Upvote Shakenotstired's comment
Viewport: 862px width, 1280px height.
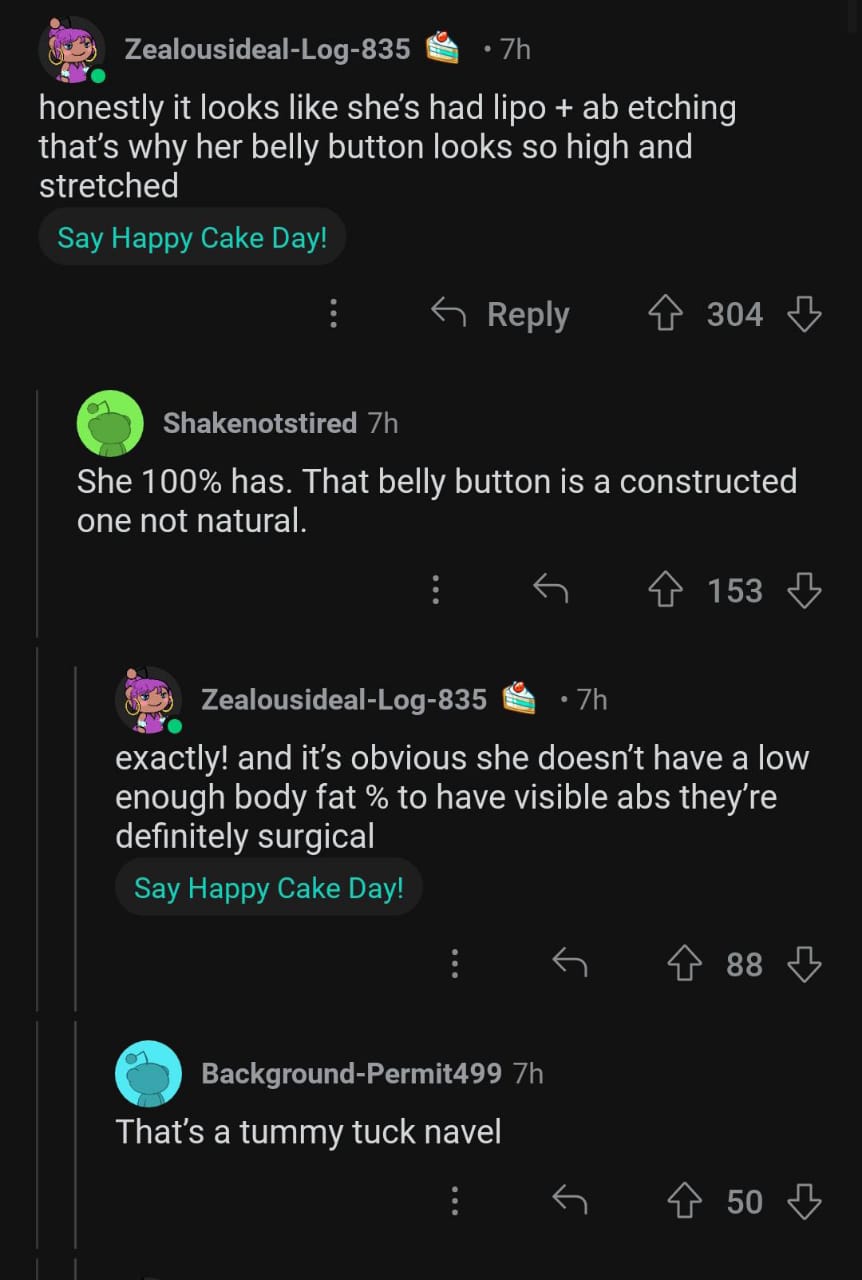[664, 591]
